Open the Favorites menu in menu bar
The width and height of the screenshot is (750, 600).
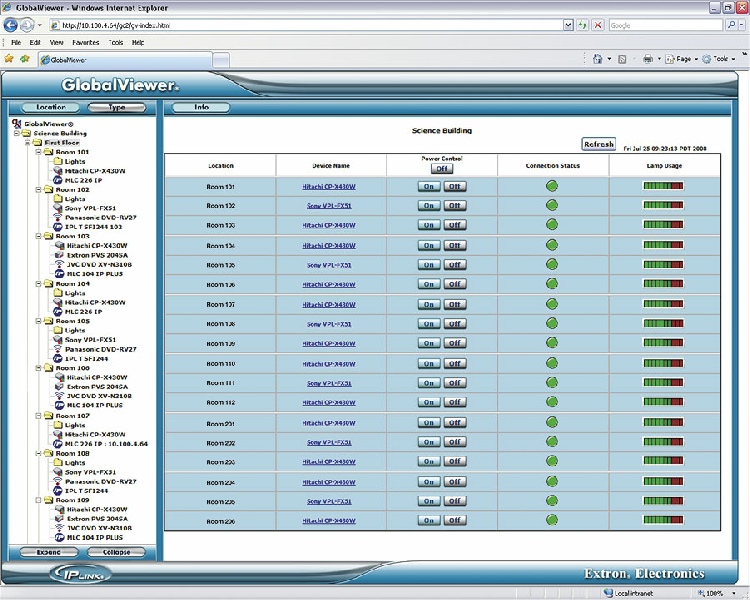(x=85, y=43)
